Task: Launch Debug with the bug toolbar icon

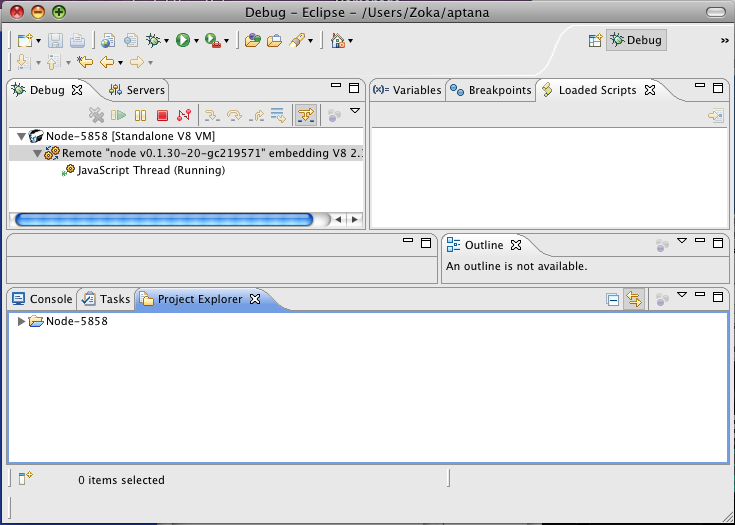Action: [153, 40]
